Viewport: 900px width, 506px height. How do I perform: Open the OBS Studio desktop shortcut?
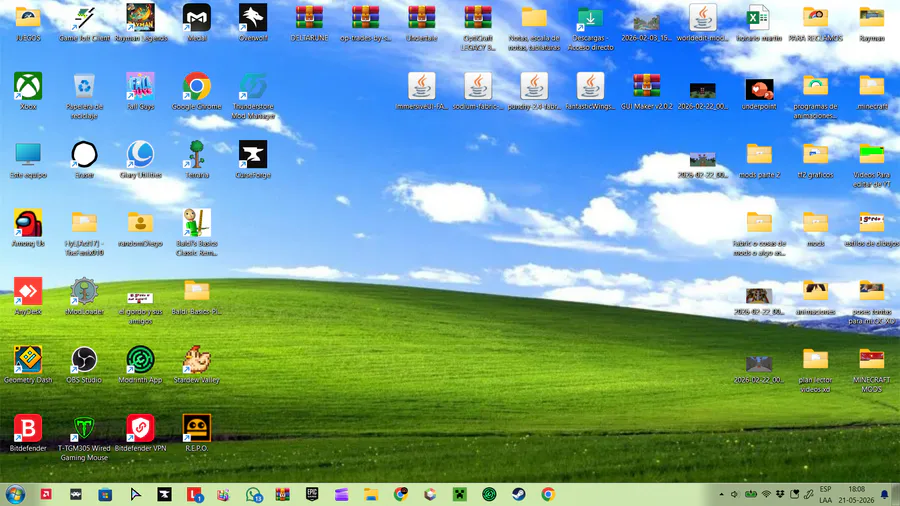coord(84,365)
